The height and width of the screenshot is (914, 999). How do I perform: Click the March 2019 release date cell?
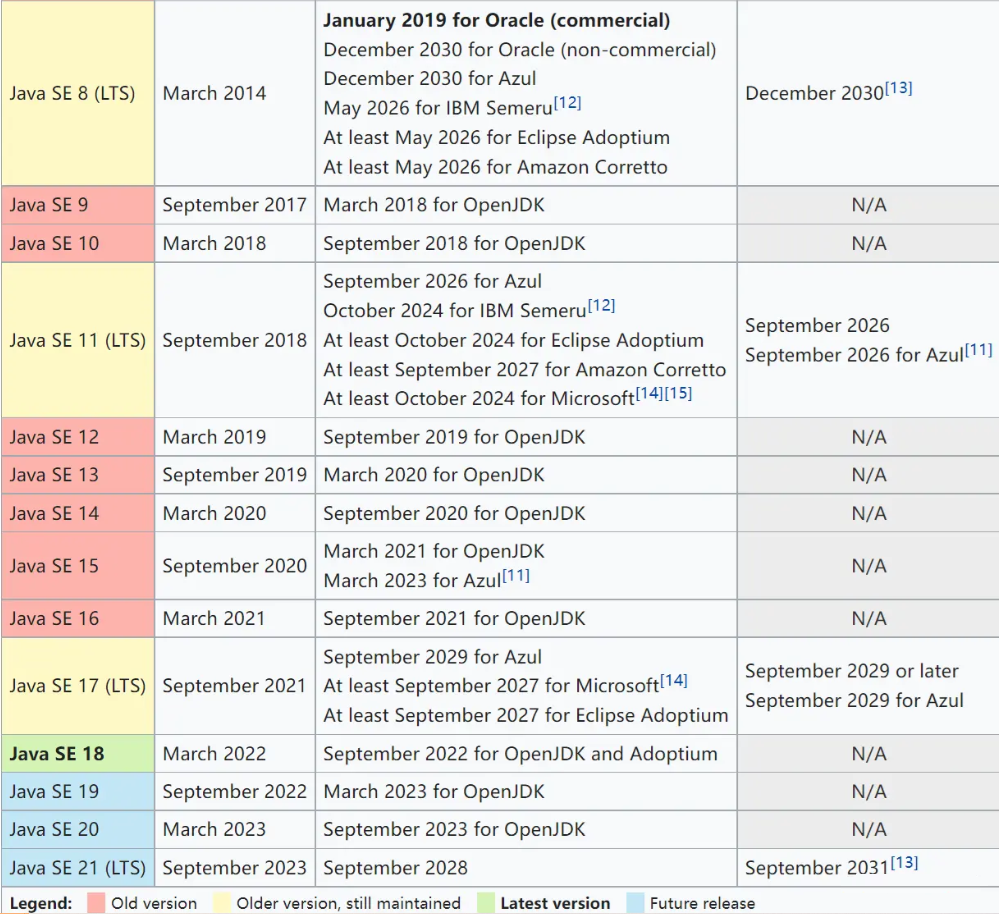point(234,437)
